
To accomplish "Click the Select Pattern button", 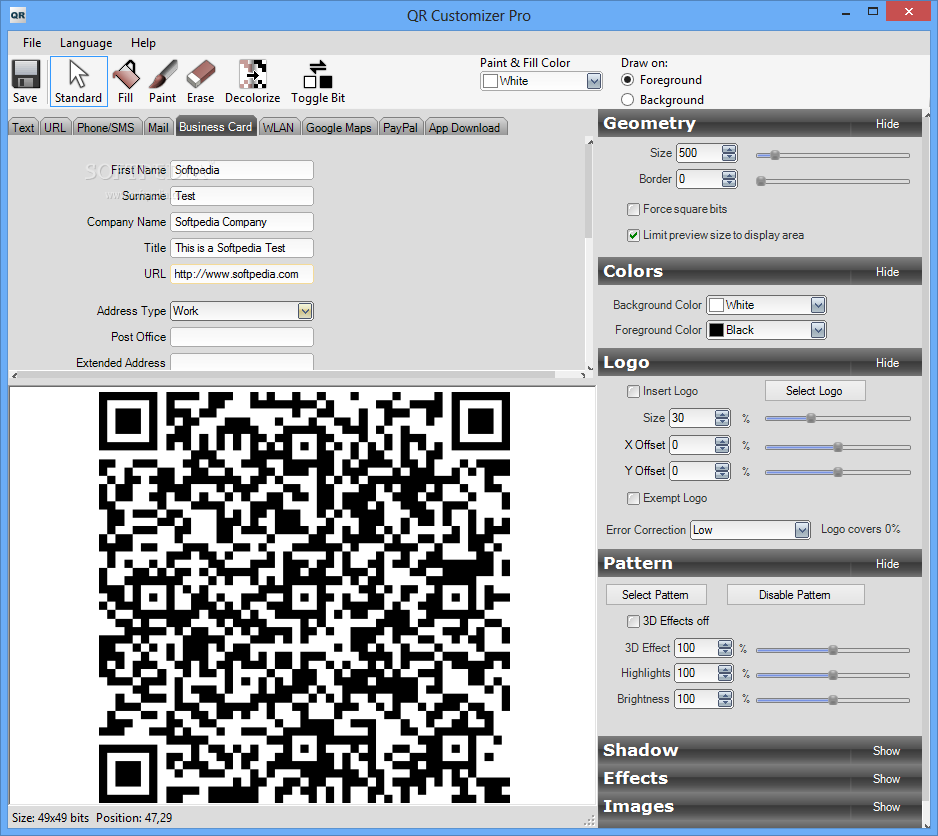I will point(656,595).
